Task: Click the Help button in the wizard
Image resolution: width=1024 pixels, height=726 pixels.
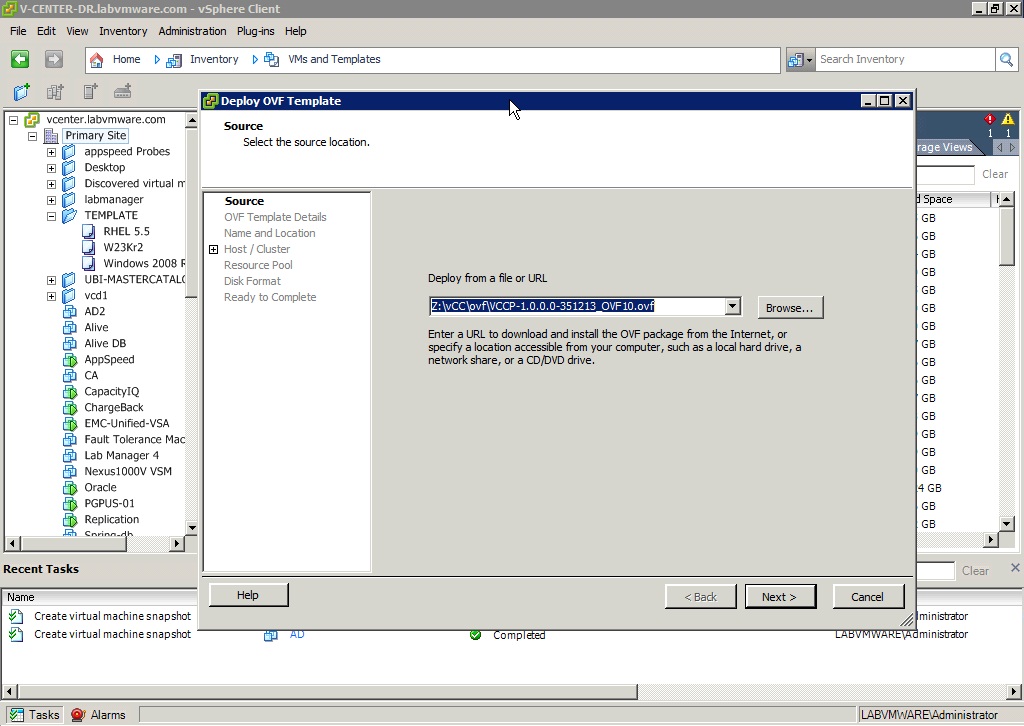Action: pos(248,595)
